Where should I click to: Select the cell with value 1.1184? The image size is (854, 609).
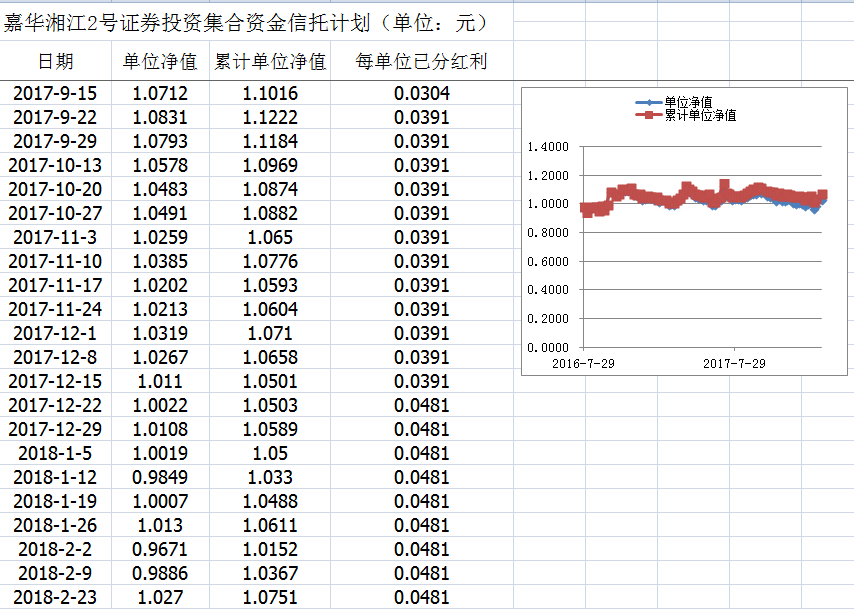[270, 142]
